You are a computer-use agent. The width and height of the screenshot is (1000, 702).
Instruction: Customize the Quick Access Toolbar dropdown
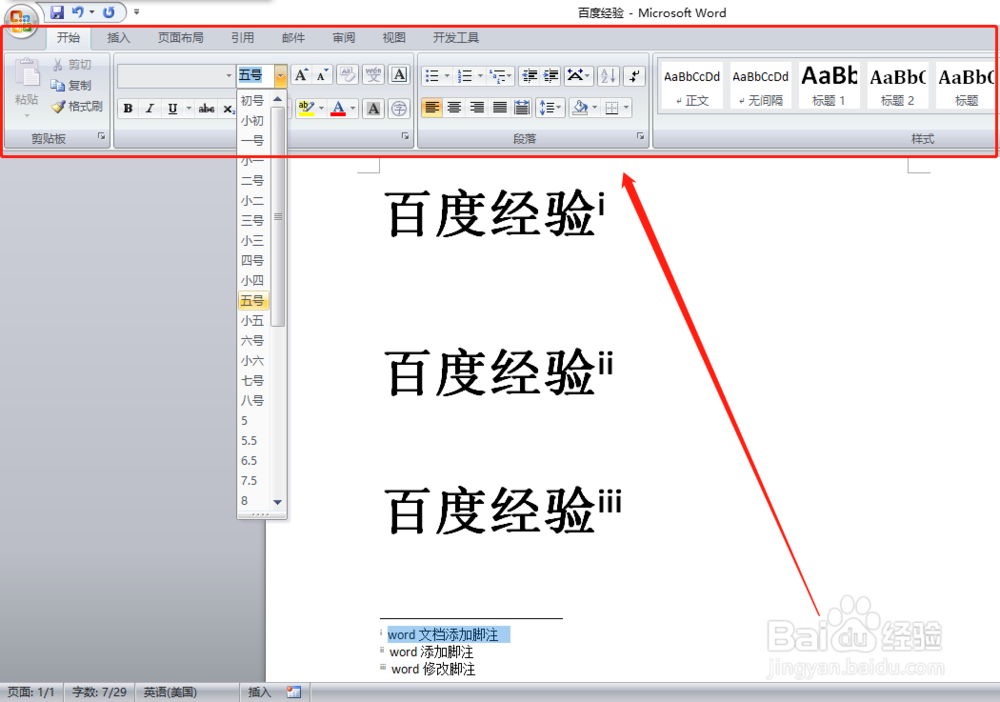pos(136,12)
